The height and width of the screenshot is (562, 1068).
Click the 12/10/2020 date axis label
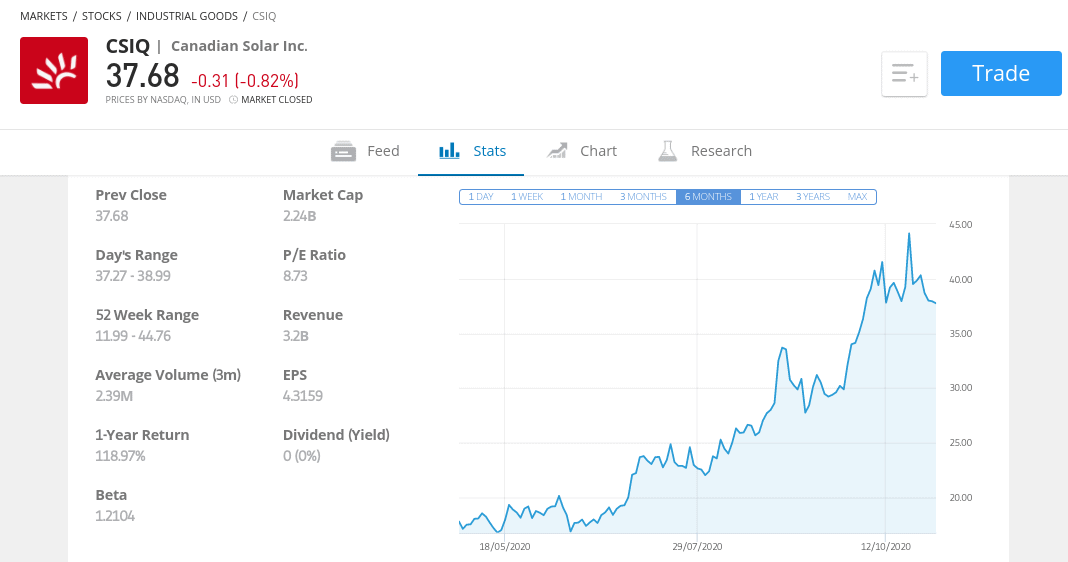point(885,546)
